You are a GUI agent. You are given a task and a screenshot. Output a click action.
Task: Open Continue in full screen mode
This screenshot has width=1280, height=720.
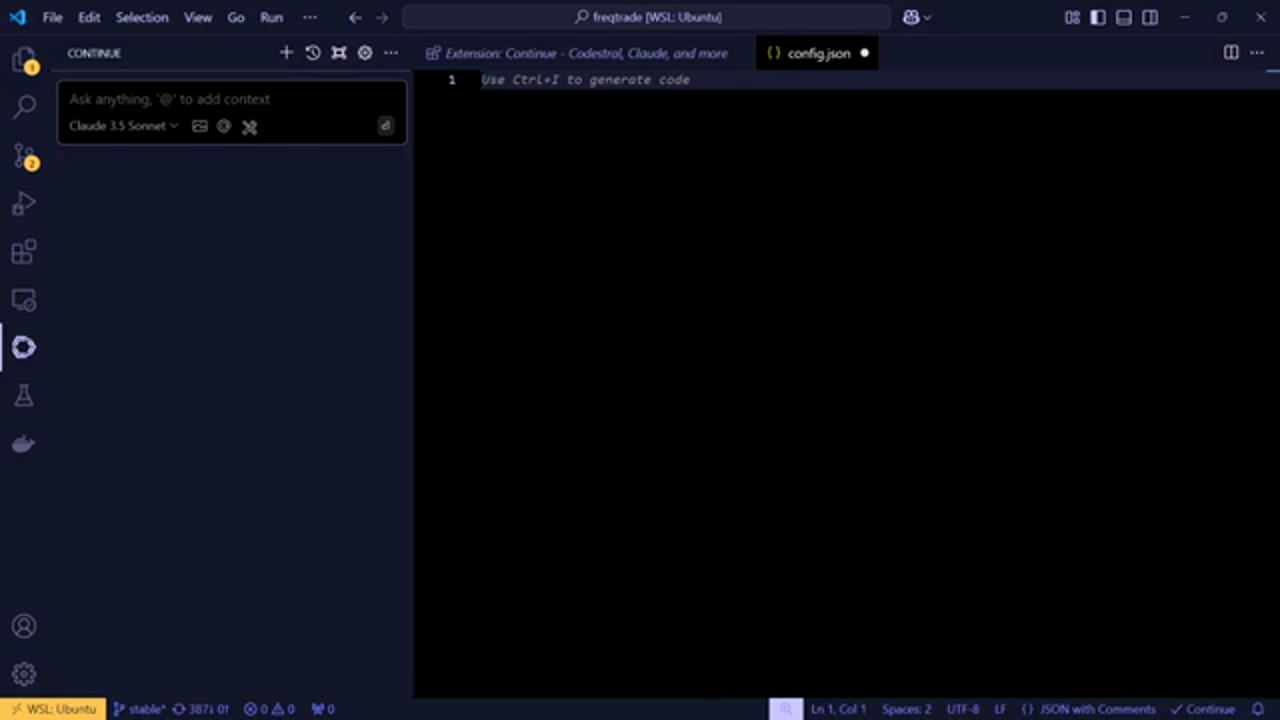pyautogui.click(x=339, y=53)
